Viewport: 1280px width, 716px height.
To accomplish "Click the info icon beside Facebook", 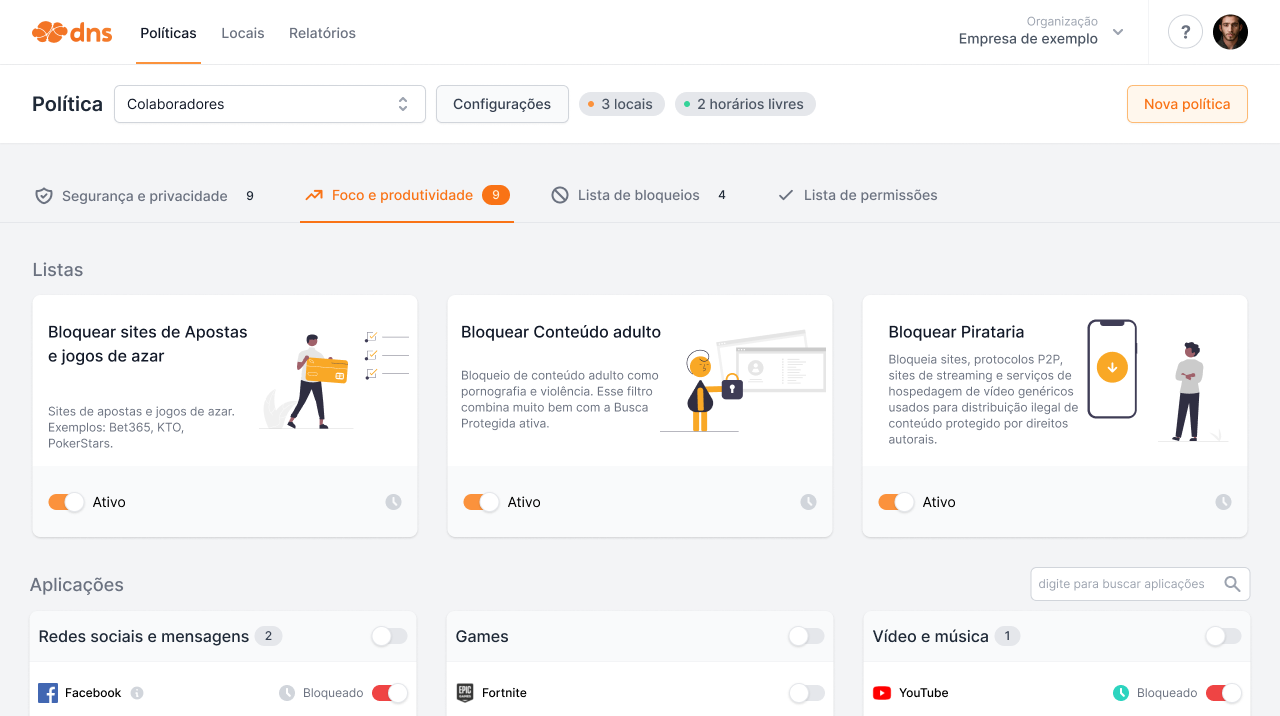I will click(x=137, y=693).
